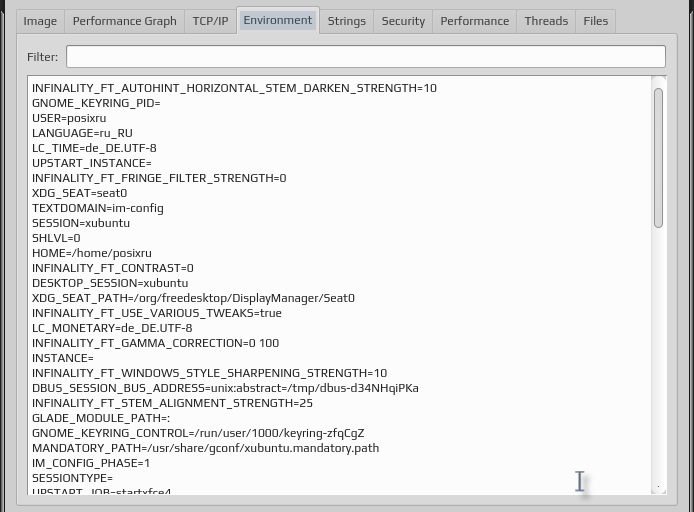The width and height of the screenshot is (694, 512).
Task: Click the Filter text field
Action: pyautogui.click(x=366, y=57)
